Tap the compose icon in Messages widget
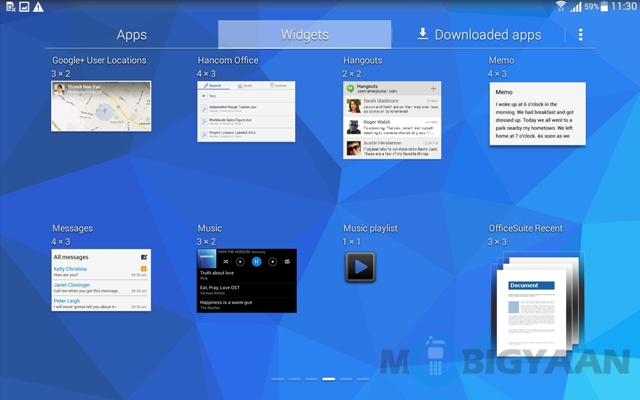The width and height of the screenshot is (640, 400). (x=144, y=257)
